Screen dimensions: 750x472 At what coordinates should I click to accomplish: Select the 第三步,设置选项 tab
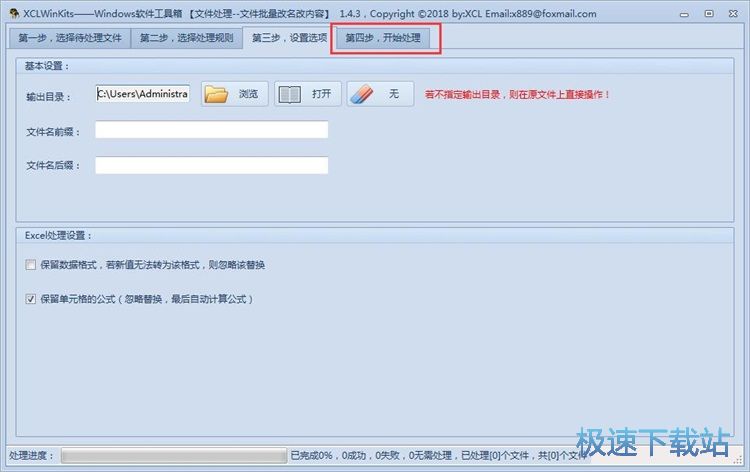click(289, 37)
